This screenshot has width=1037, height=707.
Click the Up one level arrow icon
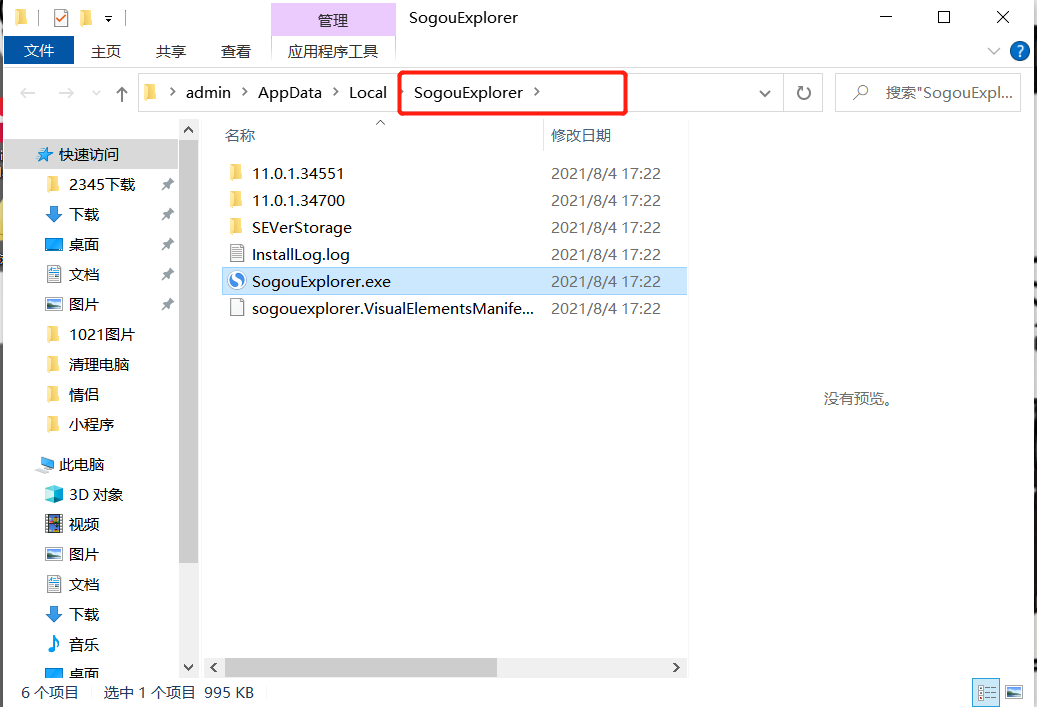pyautogui.click(x=122, y=93)
